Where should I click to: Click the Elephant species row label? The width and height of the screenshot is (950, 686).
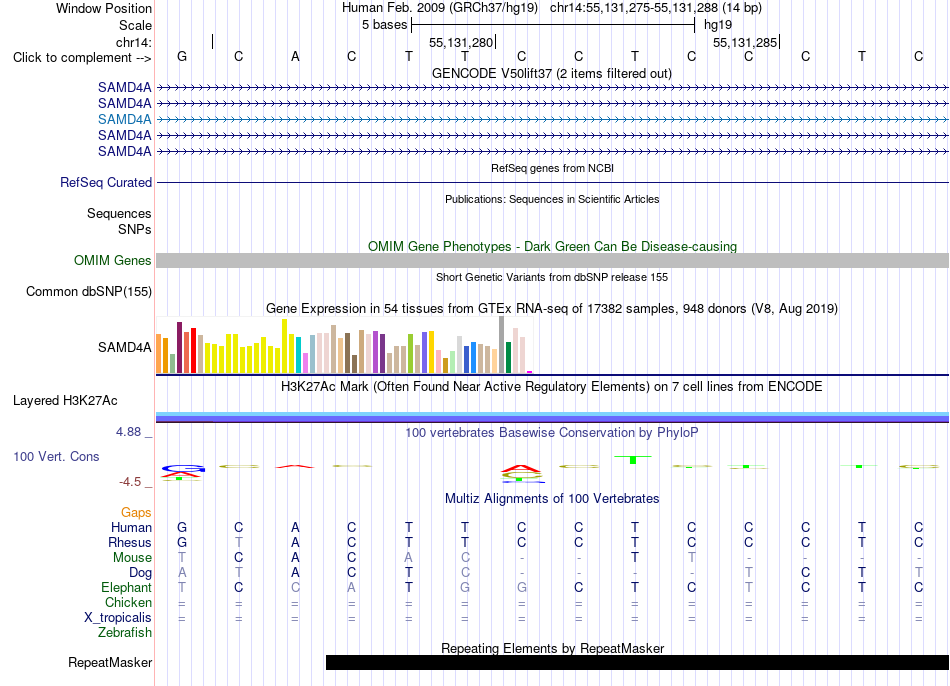pyautogui.click(x=126, y=587)
